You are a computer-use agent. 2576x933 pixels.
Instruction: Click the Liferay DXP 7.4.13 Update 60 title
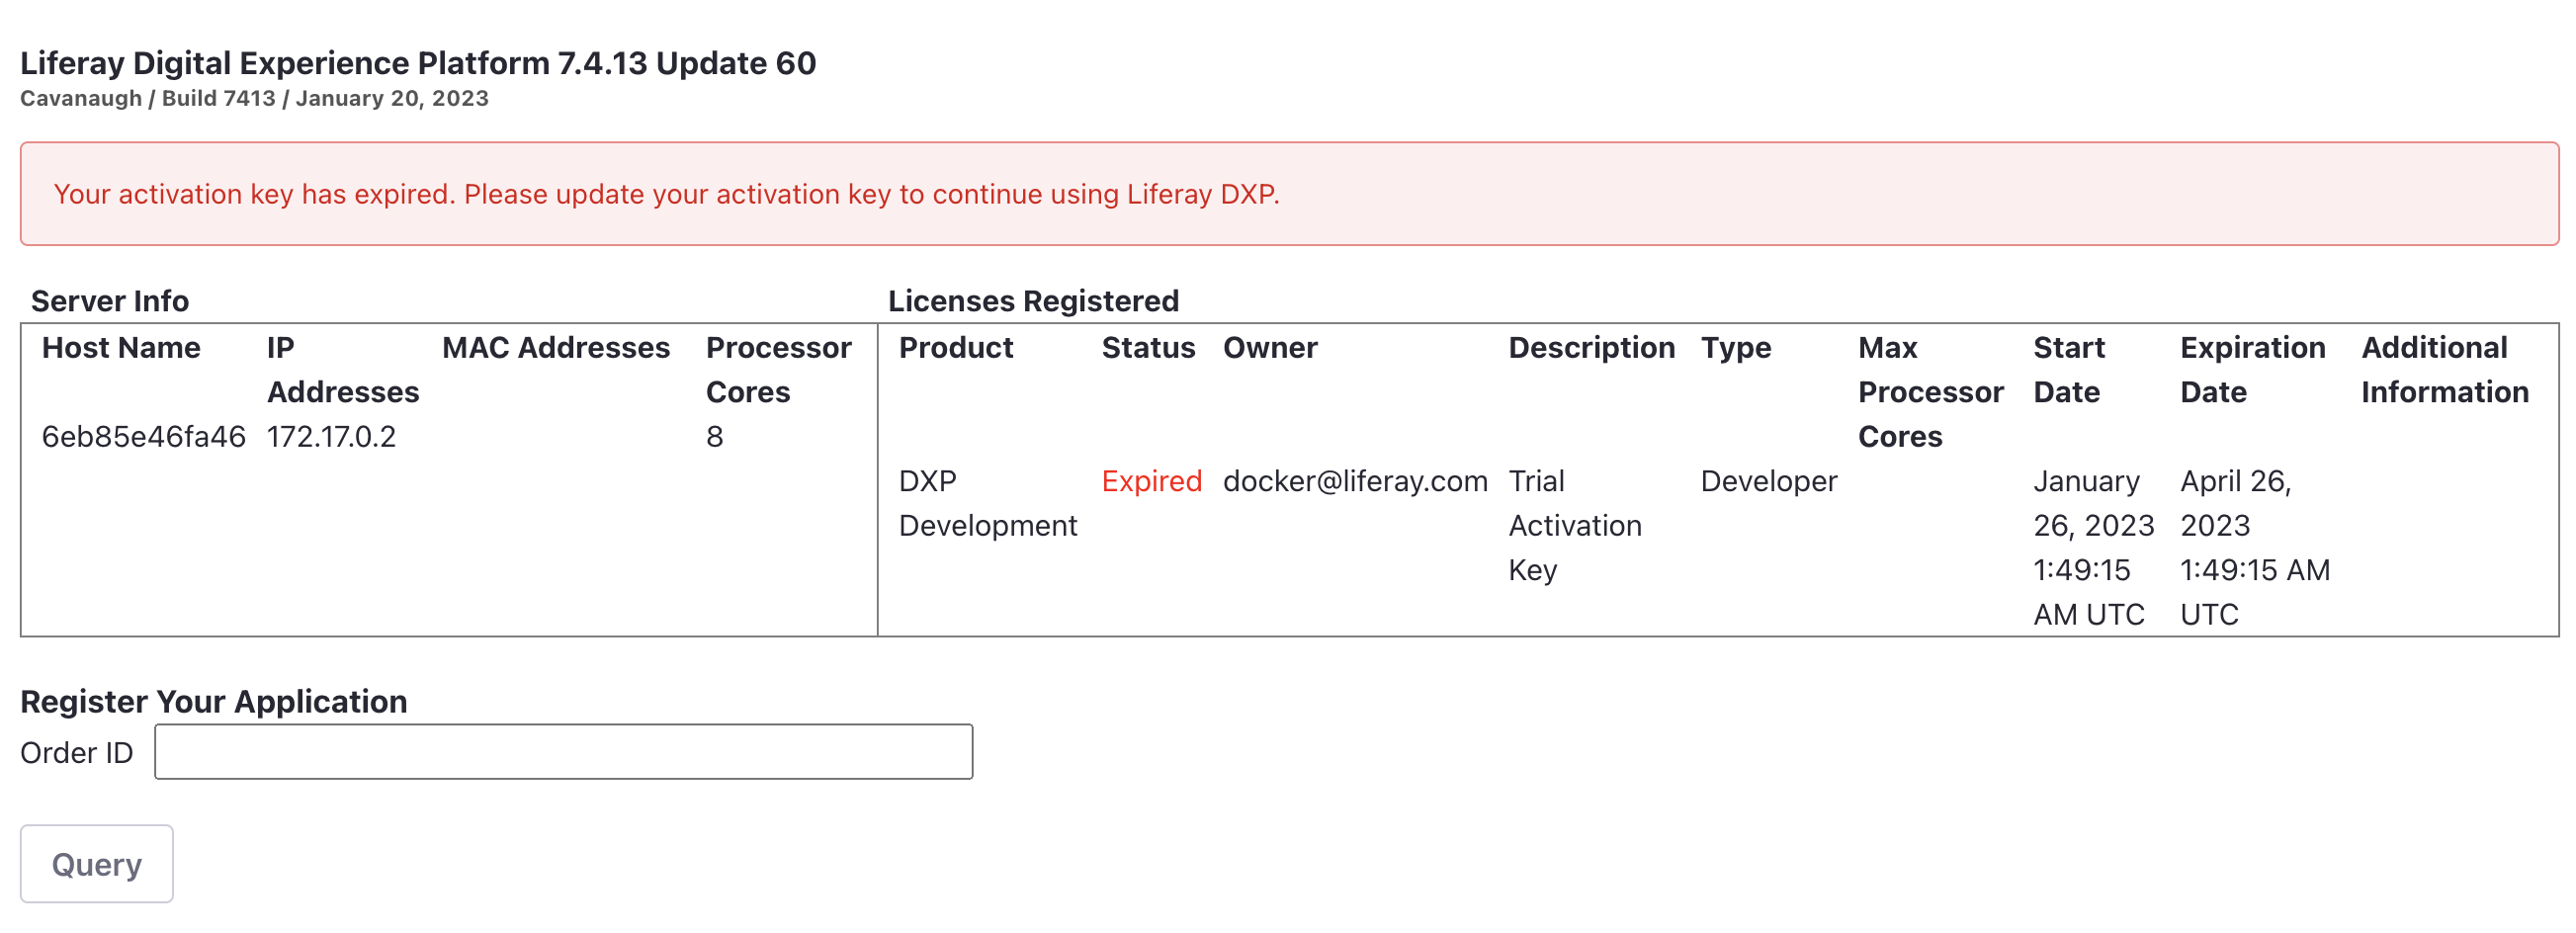418,63
